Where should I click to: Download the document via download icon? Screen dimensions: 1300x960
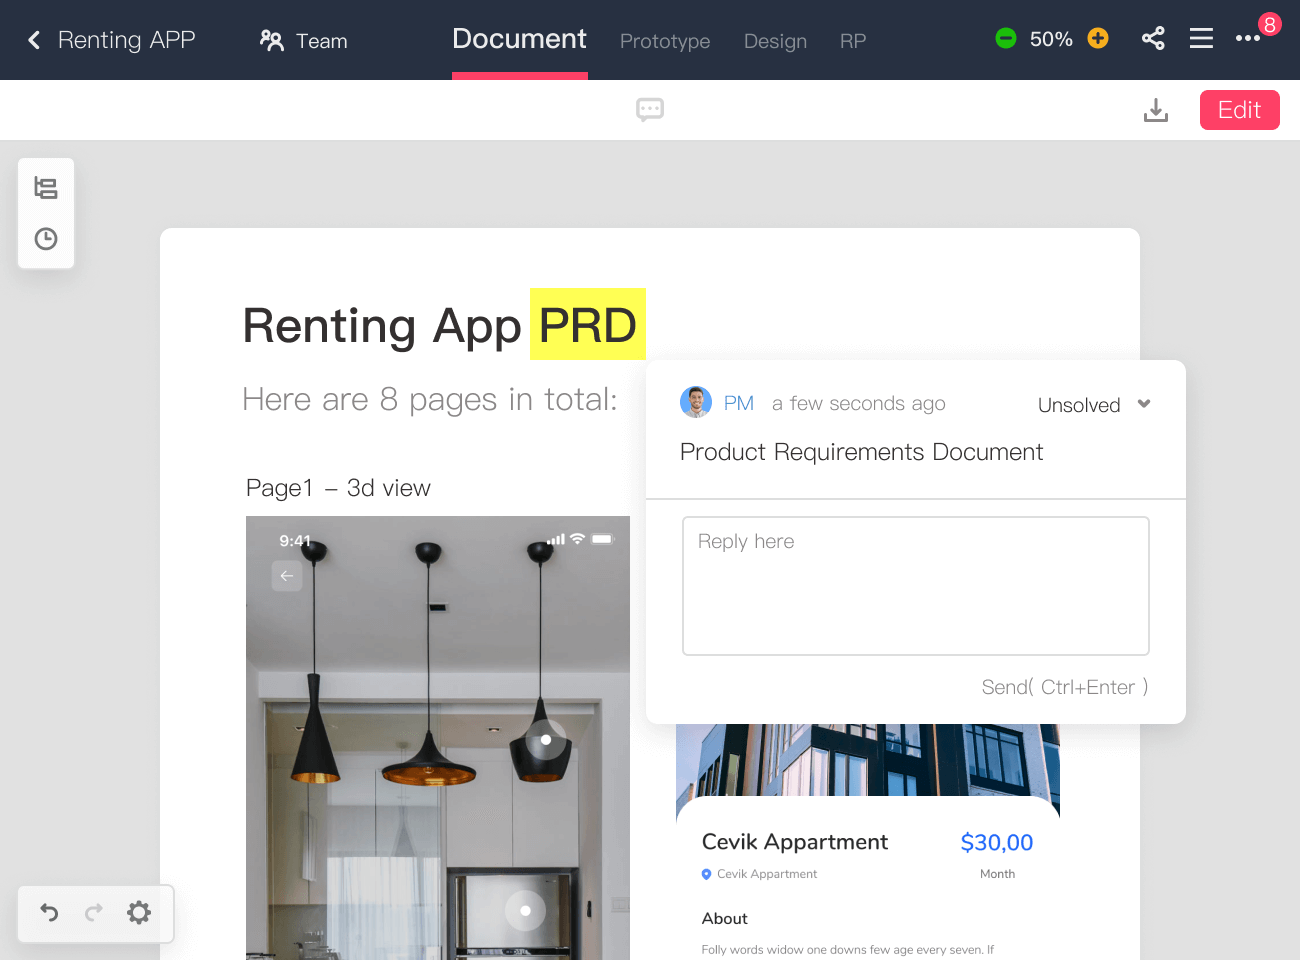(x=1156, y=110)
